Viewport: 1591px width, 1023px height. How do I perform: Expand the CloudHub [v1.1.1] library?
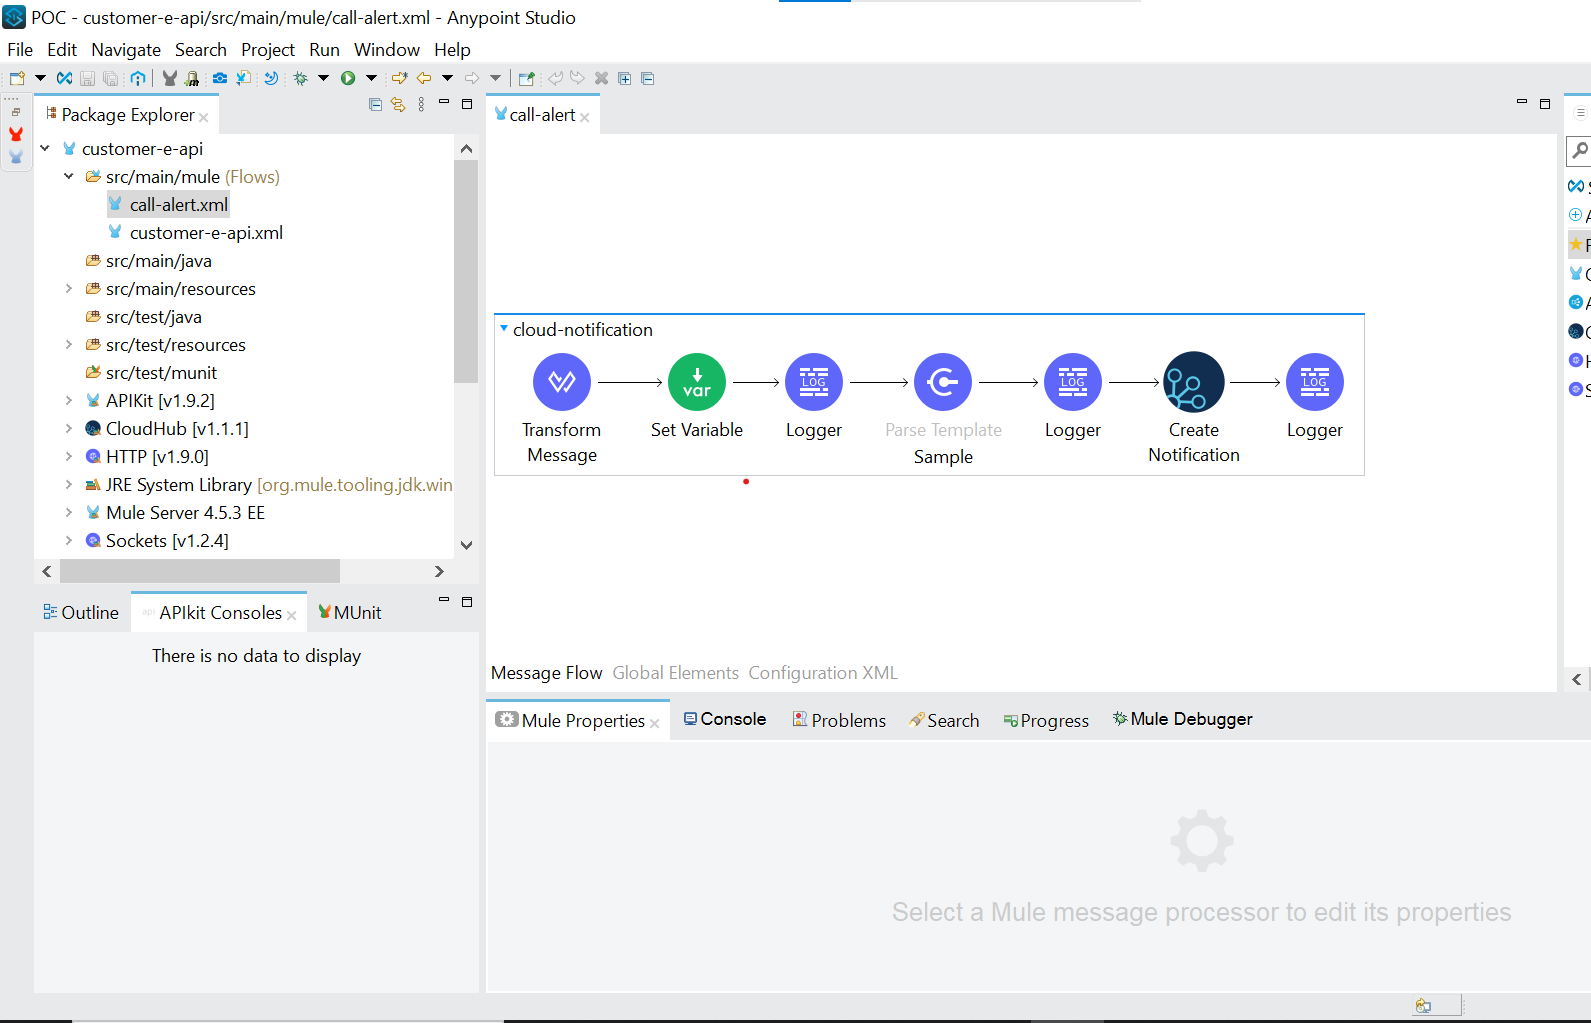[x=69, y=428]
